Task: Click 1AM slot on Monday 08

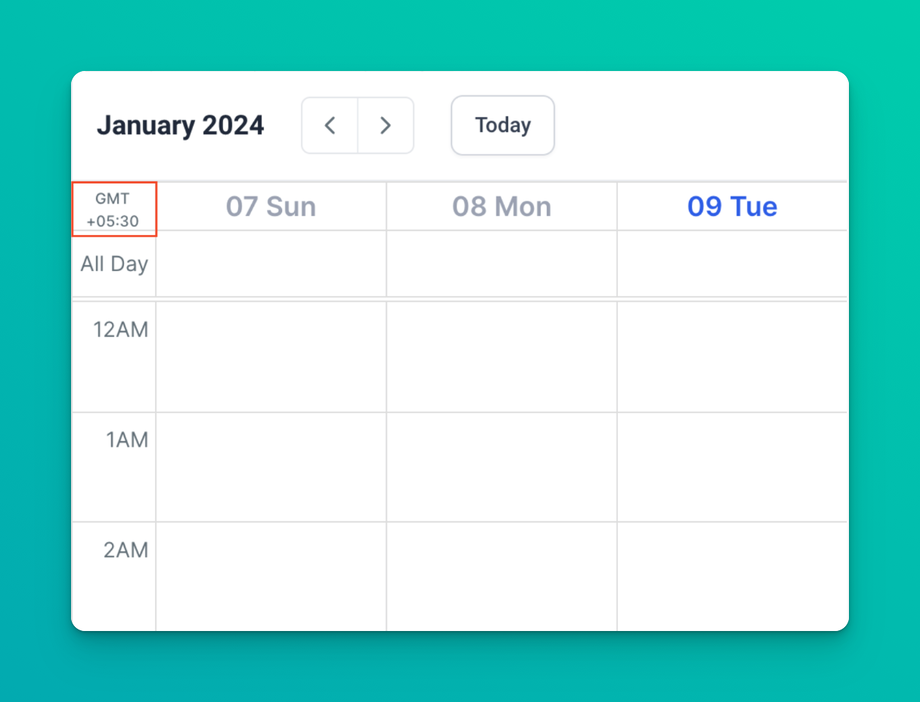Action: pyautogui.click(x=501, y=467)
